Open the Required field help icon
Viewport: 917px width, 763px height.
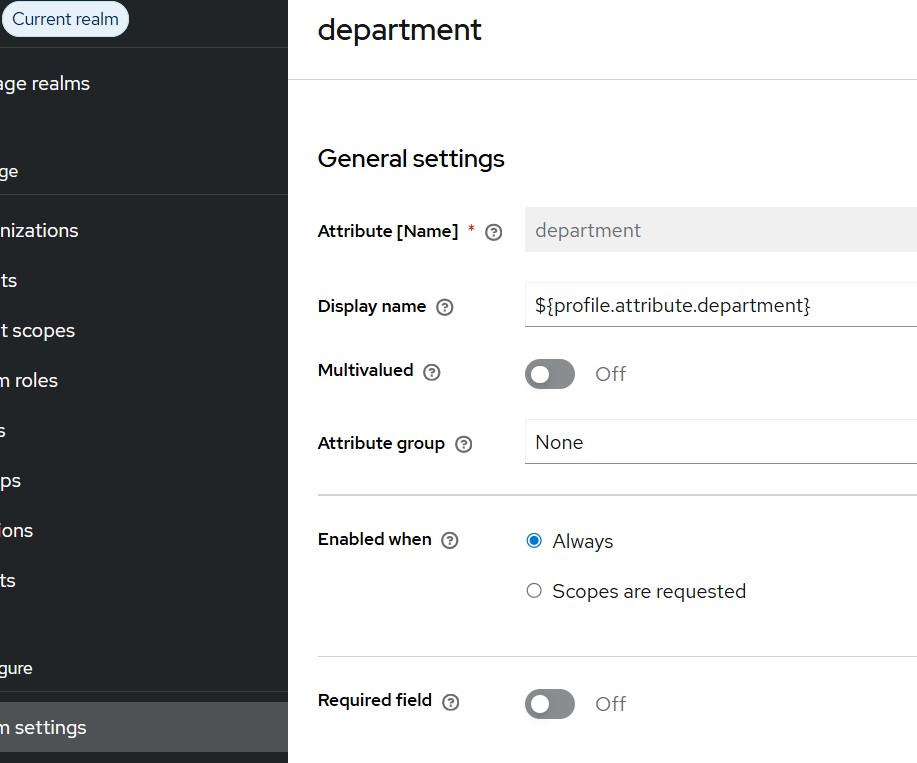(451, 702)
